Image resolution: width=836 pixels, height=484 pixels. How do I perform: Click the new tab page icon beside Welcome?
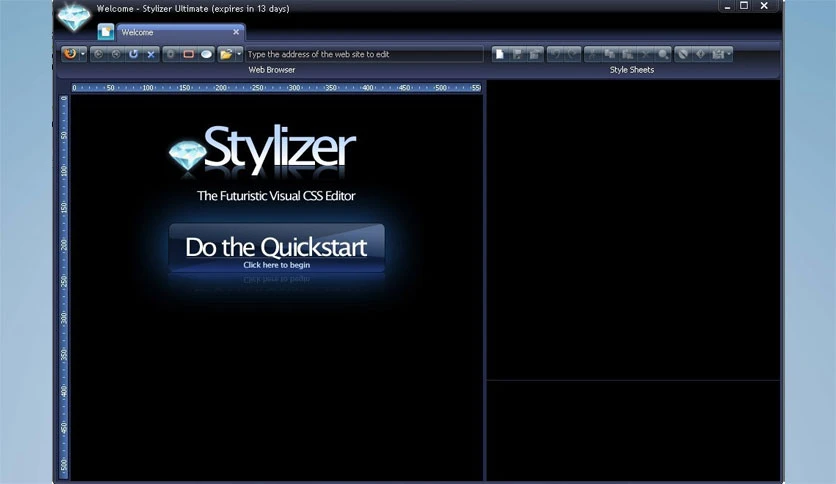coord(106,32)
